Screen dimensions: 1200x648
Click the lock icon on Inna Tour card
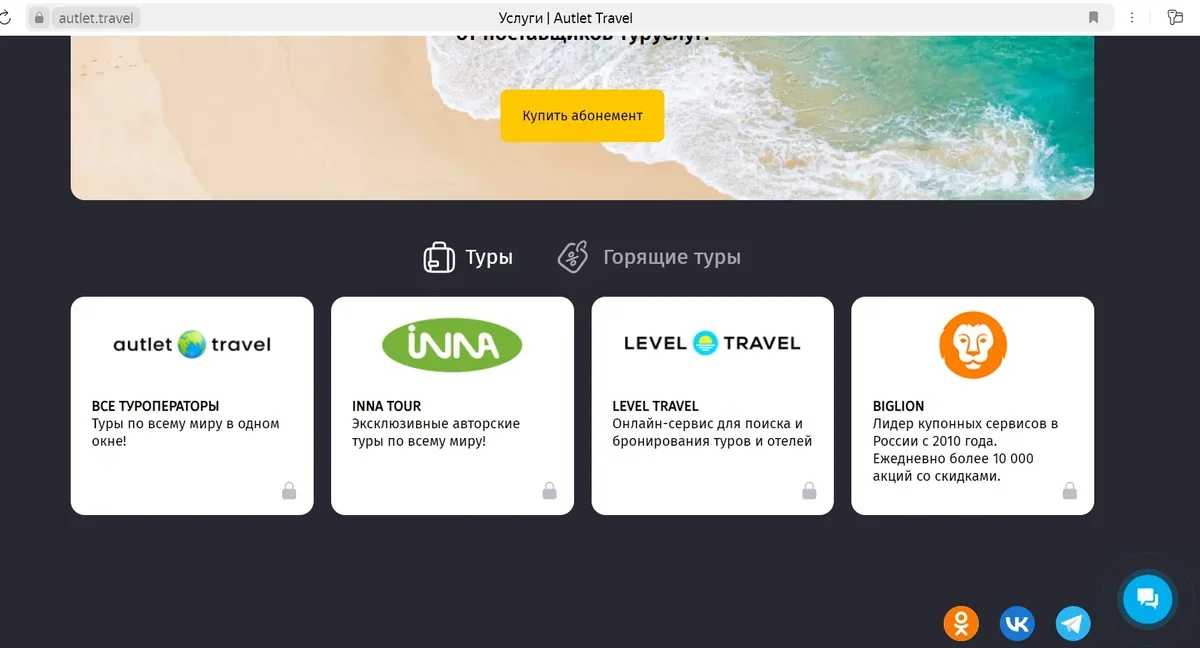pyautogui.click(x=549, y=490)
